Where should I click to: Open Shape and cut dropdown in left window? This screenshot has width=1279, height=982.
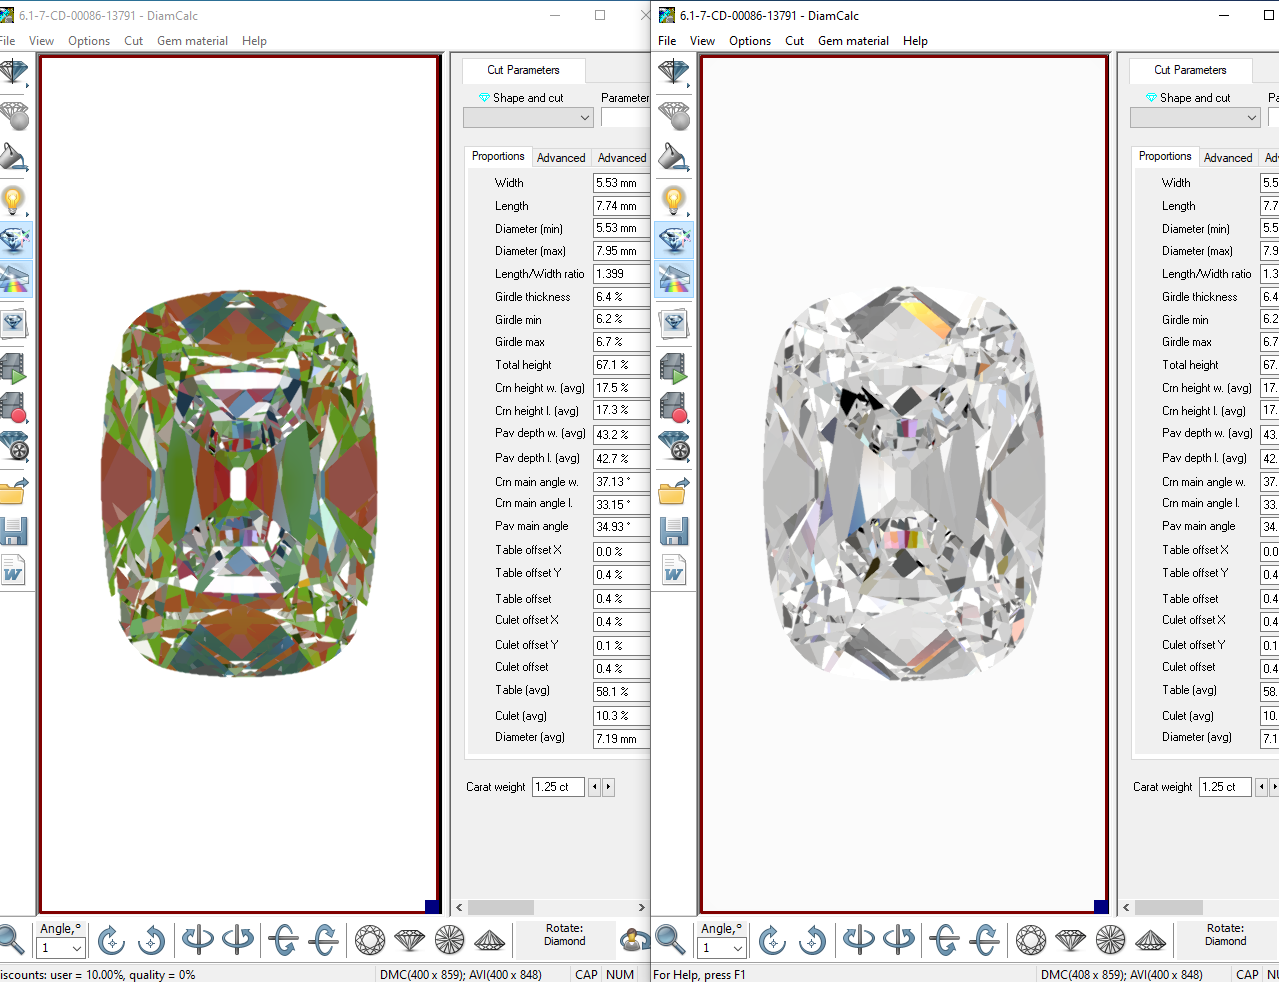[x=528, y=118]
